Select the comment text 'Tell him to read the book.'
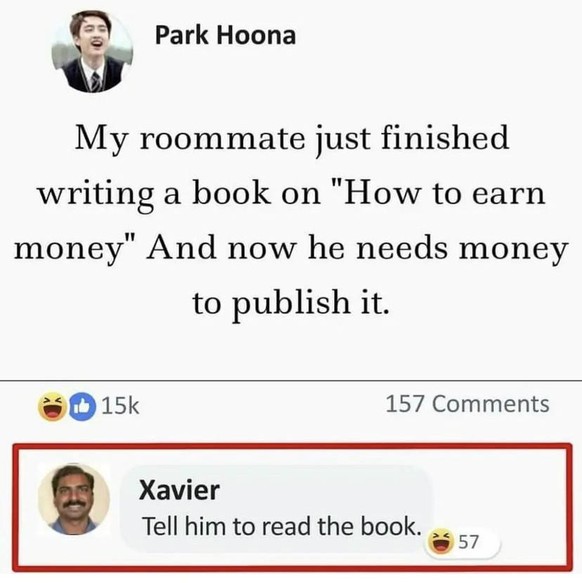Viewport: 582px width, 583px height. 282,526
